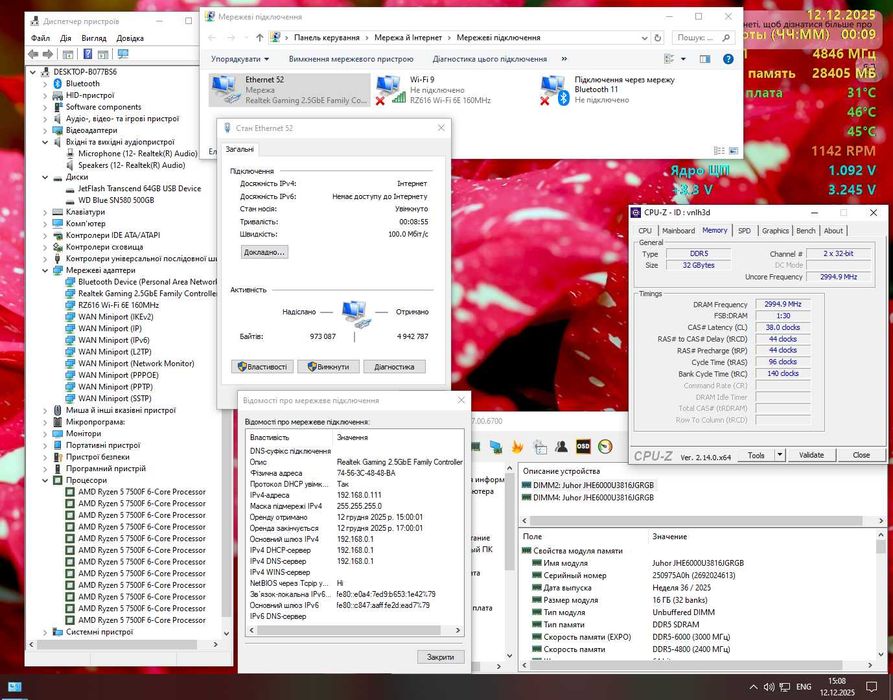This screenshot has height=700, width=893.
Task: Expand the Монітори node in Device Manager
Action: click(x=45, y=433)
